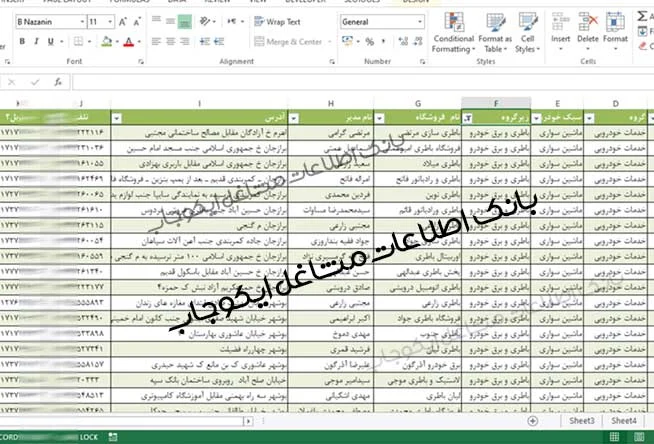Select column D header
The height and width of the screenshot is (444, 654).
pos(616,103)
